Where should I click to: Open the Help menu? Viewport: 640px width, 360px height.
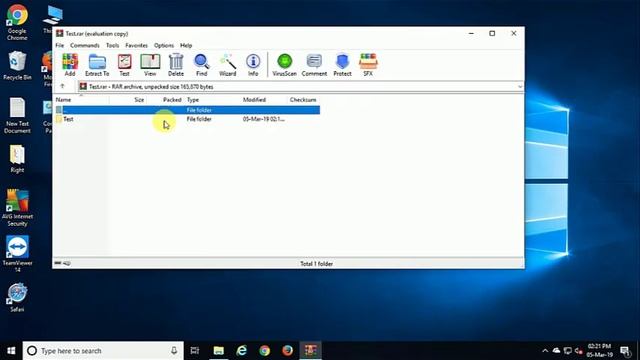[x=186, y=45]
